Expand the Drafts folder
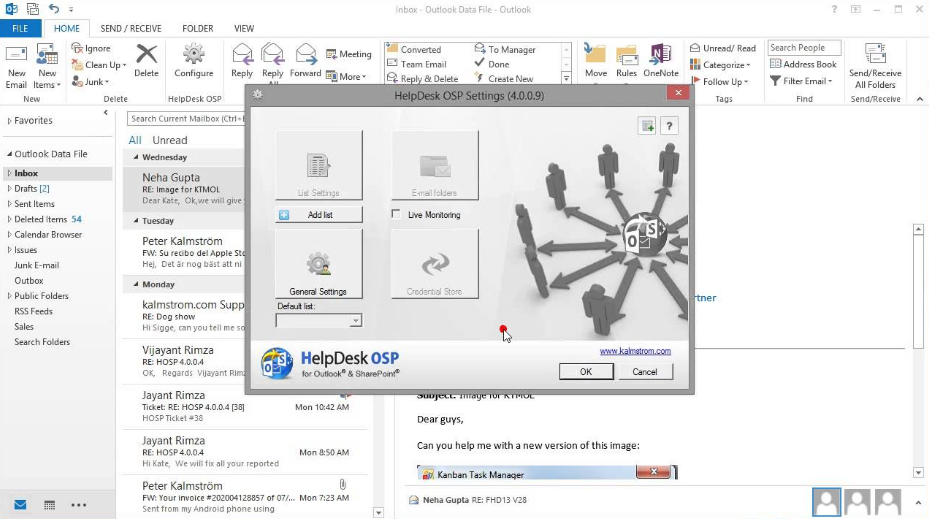929x519 pixels. pyautogui.click(x=9, y=188)
